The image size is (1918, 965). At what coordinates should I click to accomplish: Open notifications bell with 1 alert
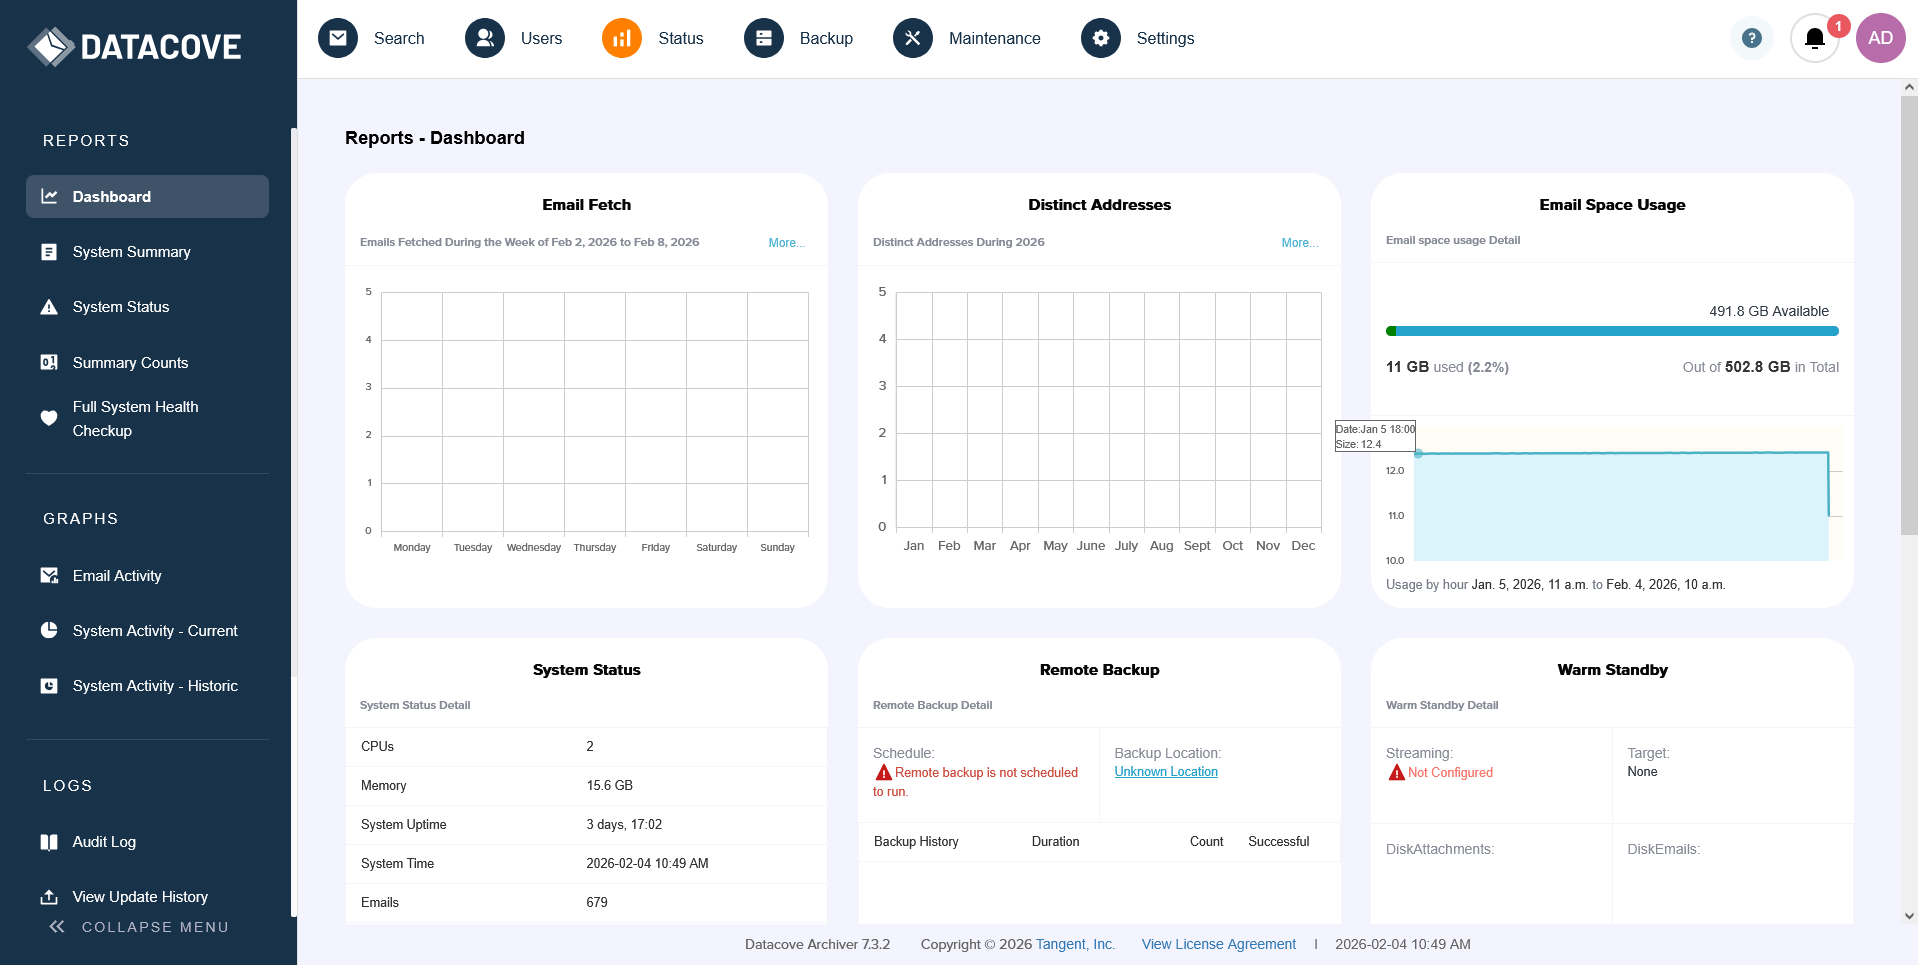point(1815,38)
